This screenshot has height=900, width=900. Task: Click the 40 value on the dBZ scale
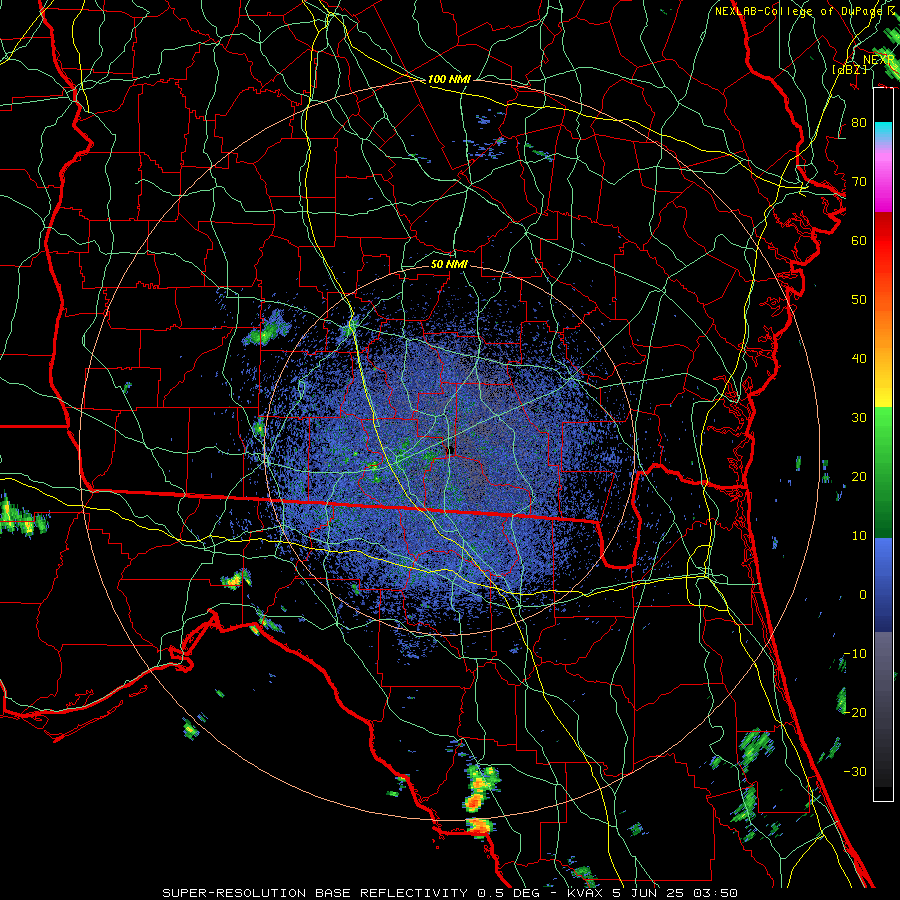pos(859,359)
